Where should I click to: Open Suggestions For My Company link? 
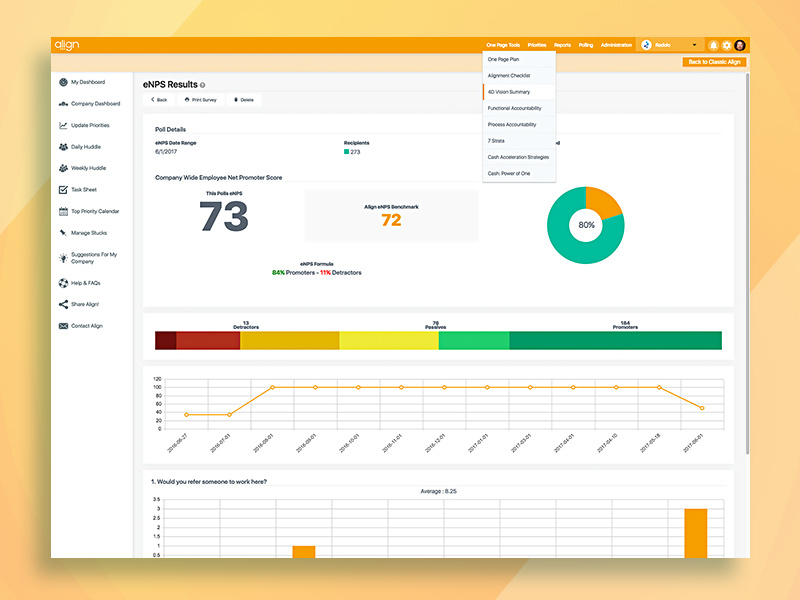(94, 258)
